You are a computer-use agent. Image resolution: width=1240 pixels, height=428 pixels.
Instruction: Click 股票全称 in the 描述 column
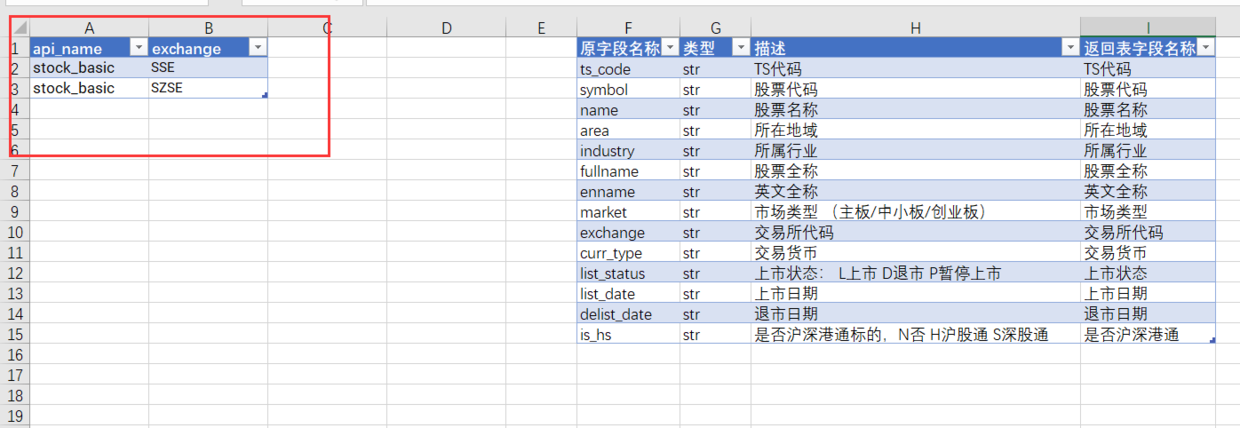tap(915, 171)
